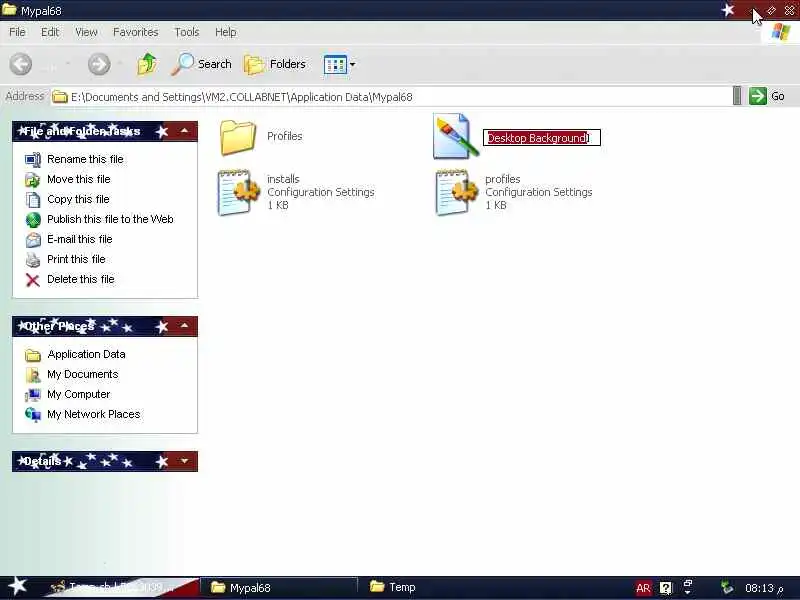Image resolution: width=800 pixels, height=600 pixels.
Task: Toggle the Folders pane
Action: click(x=275, y=64)
